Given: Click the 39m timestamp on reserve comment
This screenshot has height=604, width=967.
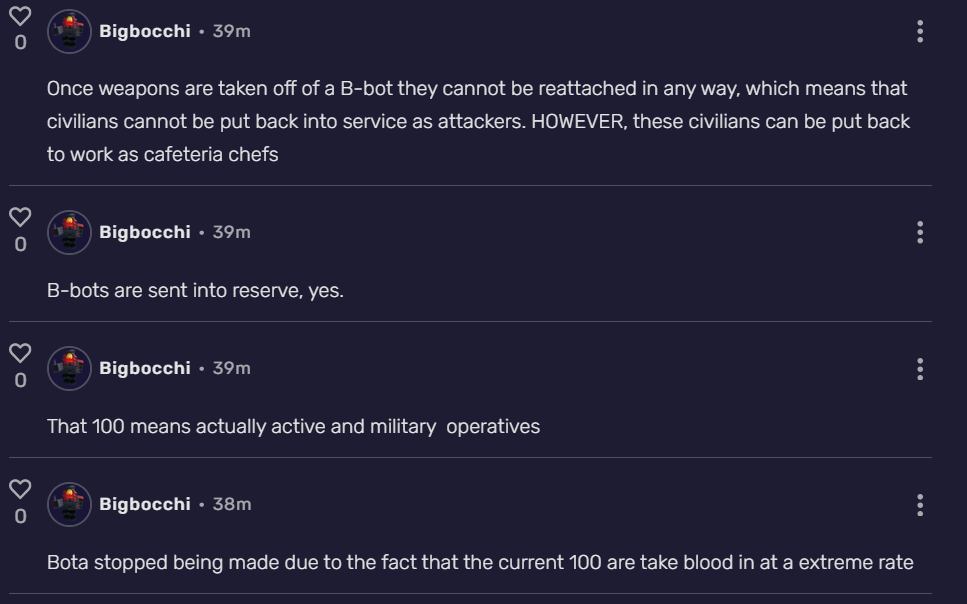Looking at the screenshot, I should coord(232,232).
